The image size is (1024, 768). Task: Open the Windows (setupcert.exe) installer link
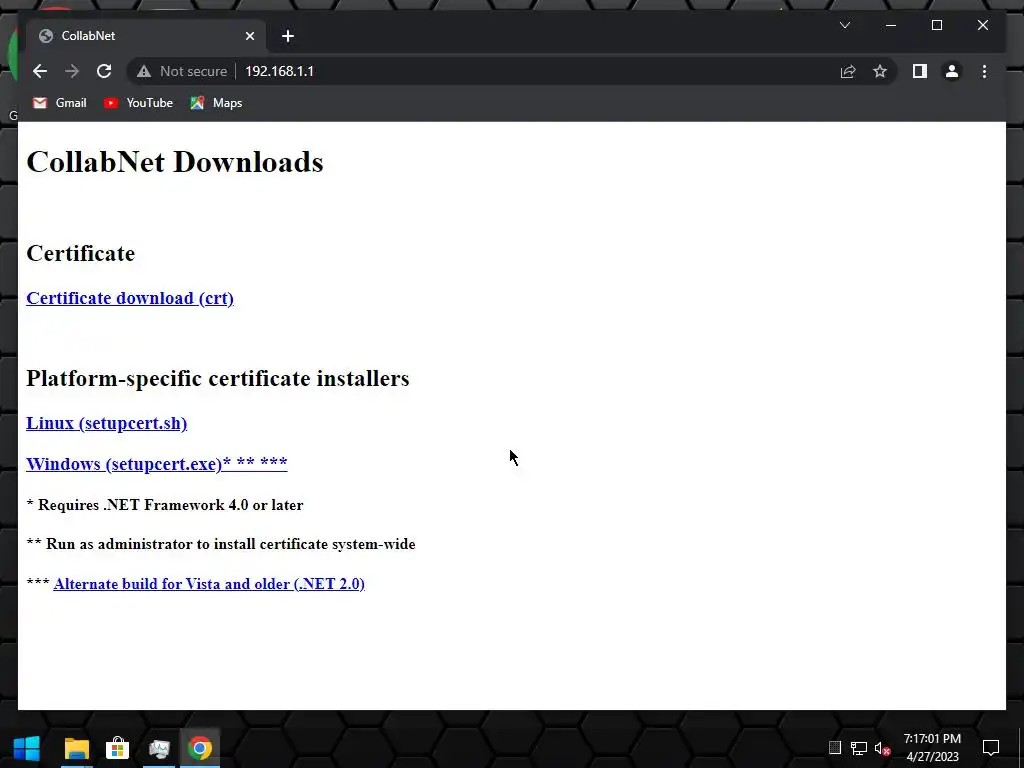pos(157,464)
